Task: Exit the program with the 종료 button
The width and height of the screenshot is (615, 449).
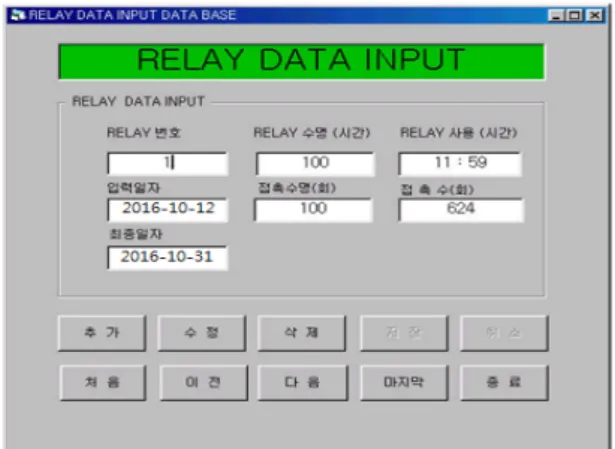Action: (x=504, y=382)
